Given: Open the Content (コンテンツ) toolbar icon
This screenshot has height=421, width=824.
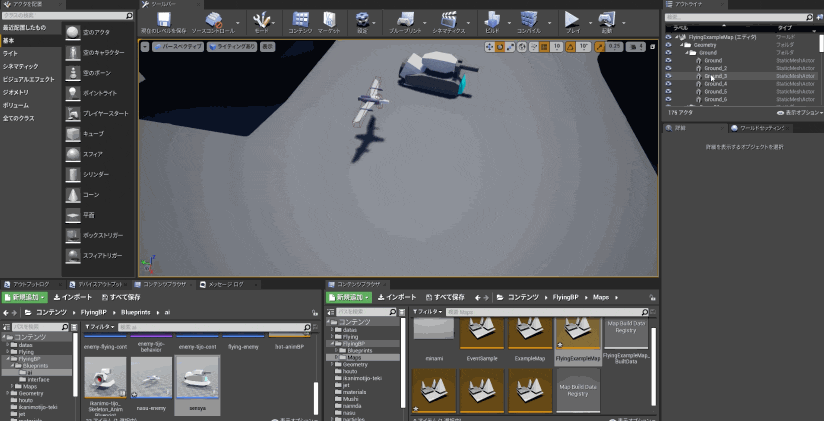Looking at the screenshot, I should pos(301,23).
